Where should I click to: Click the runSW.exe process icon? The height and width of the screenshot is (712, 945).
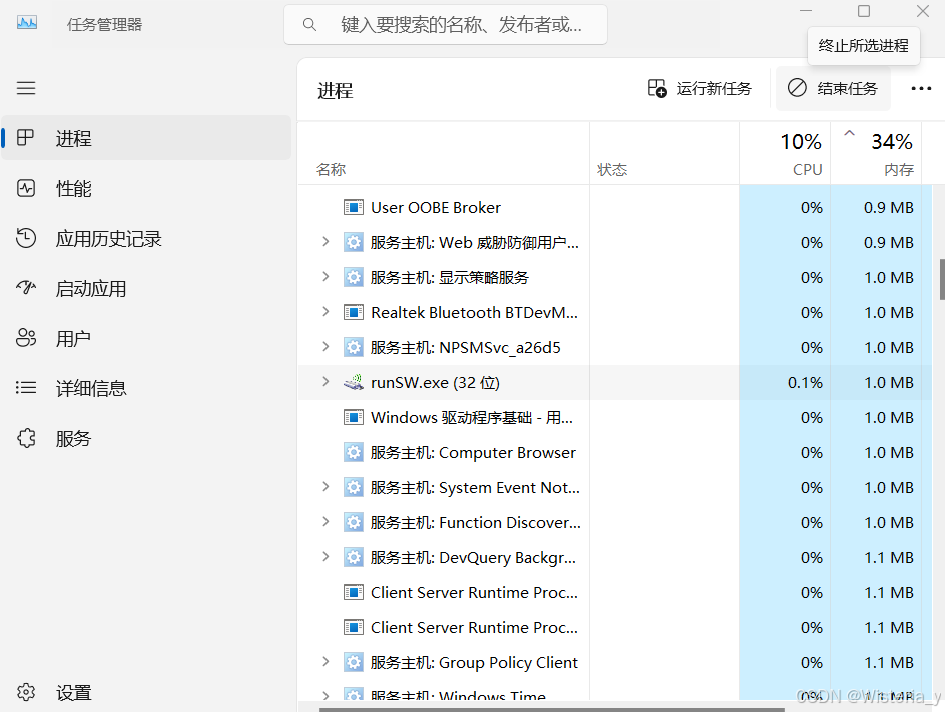click(354, 382)
